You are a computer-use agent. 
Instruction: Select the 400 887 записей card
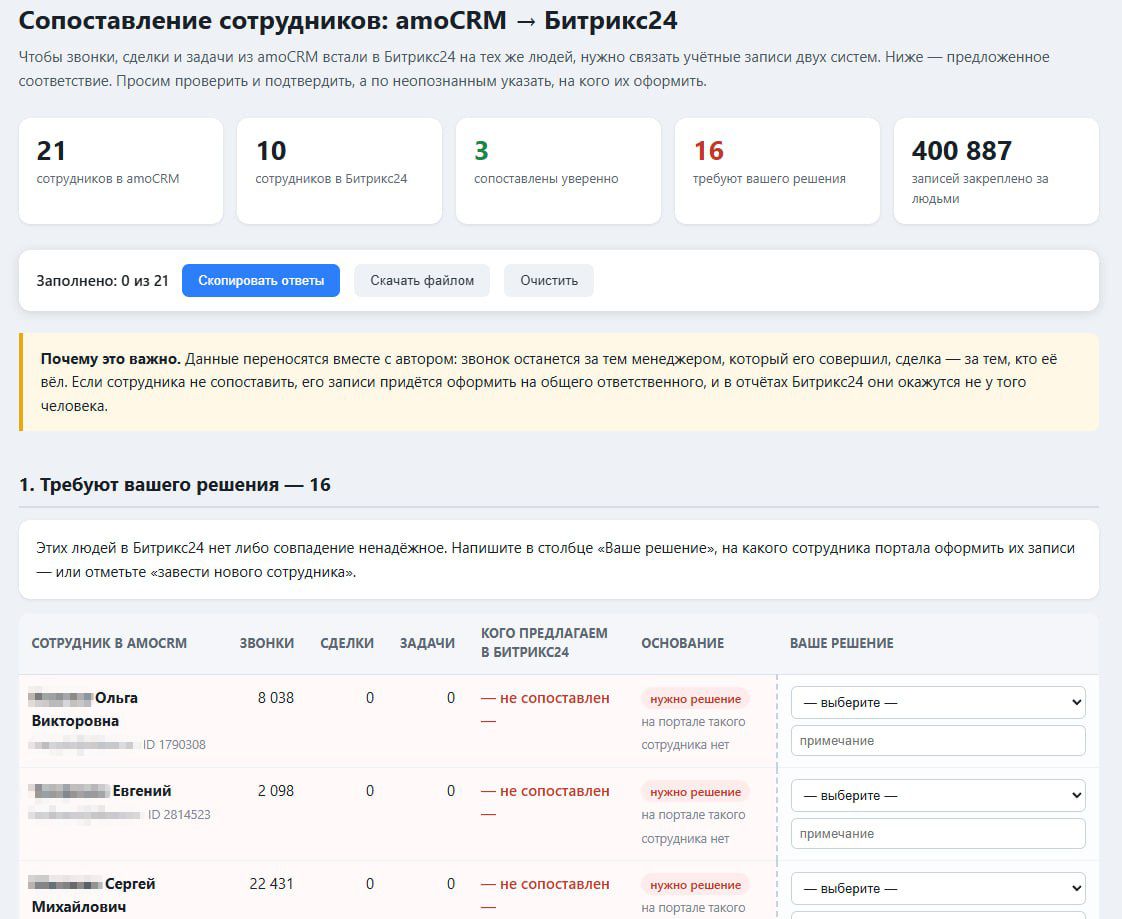[996, 171]
